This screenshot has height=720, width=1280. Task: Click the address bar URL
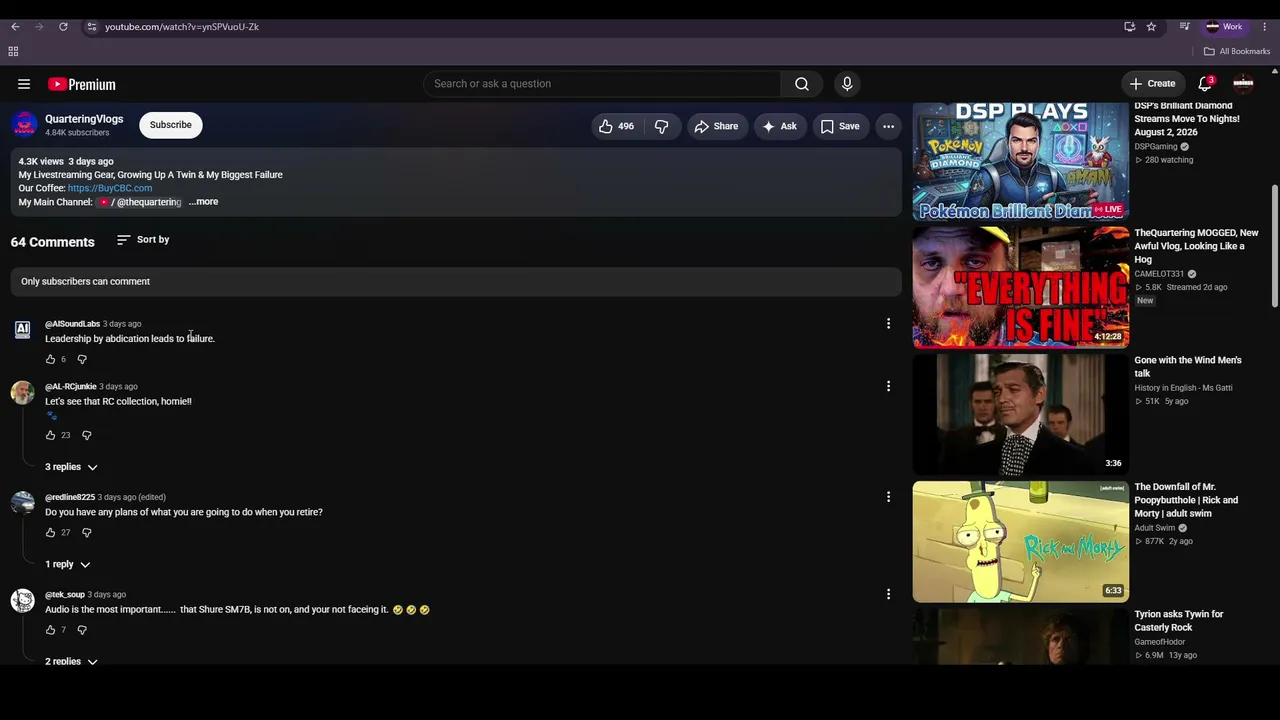pyautogui.click(x=182, y=27)
